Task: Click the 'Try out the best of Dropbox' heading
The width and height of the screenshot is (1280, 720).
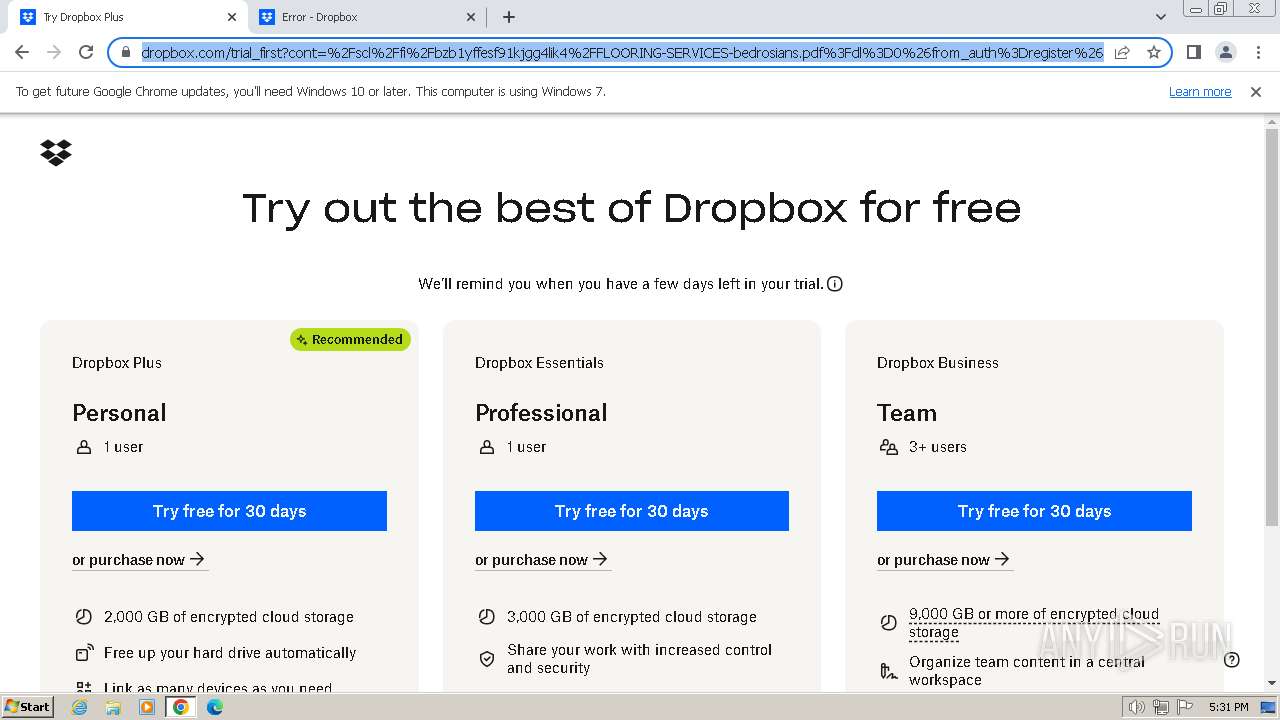Action: point(632,208)
